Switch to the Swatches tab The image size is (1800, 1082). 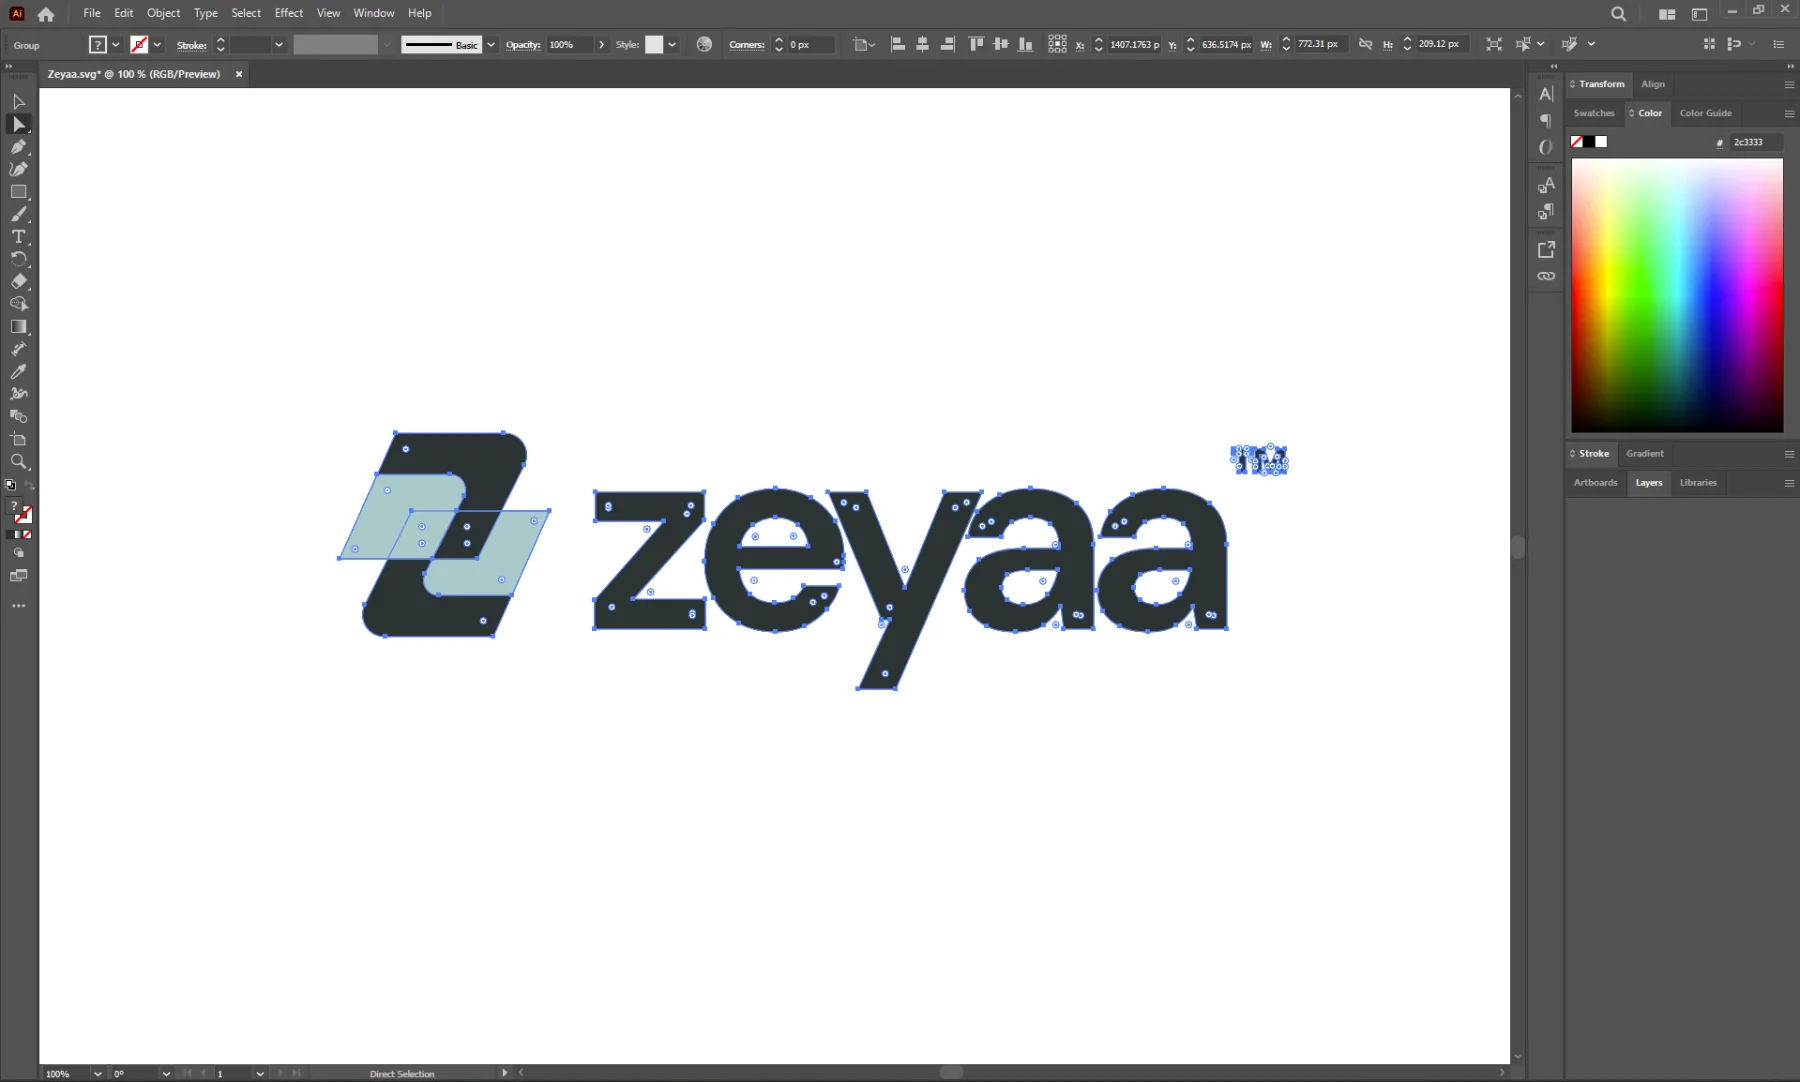point(1594,113)
